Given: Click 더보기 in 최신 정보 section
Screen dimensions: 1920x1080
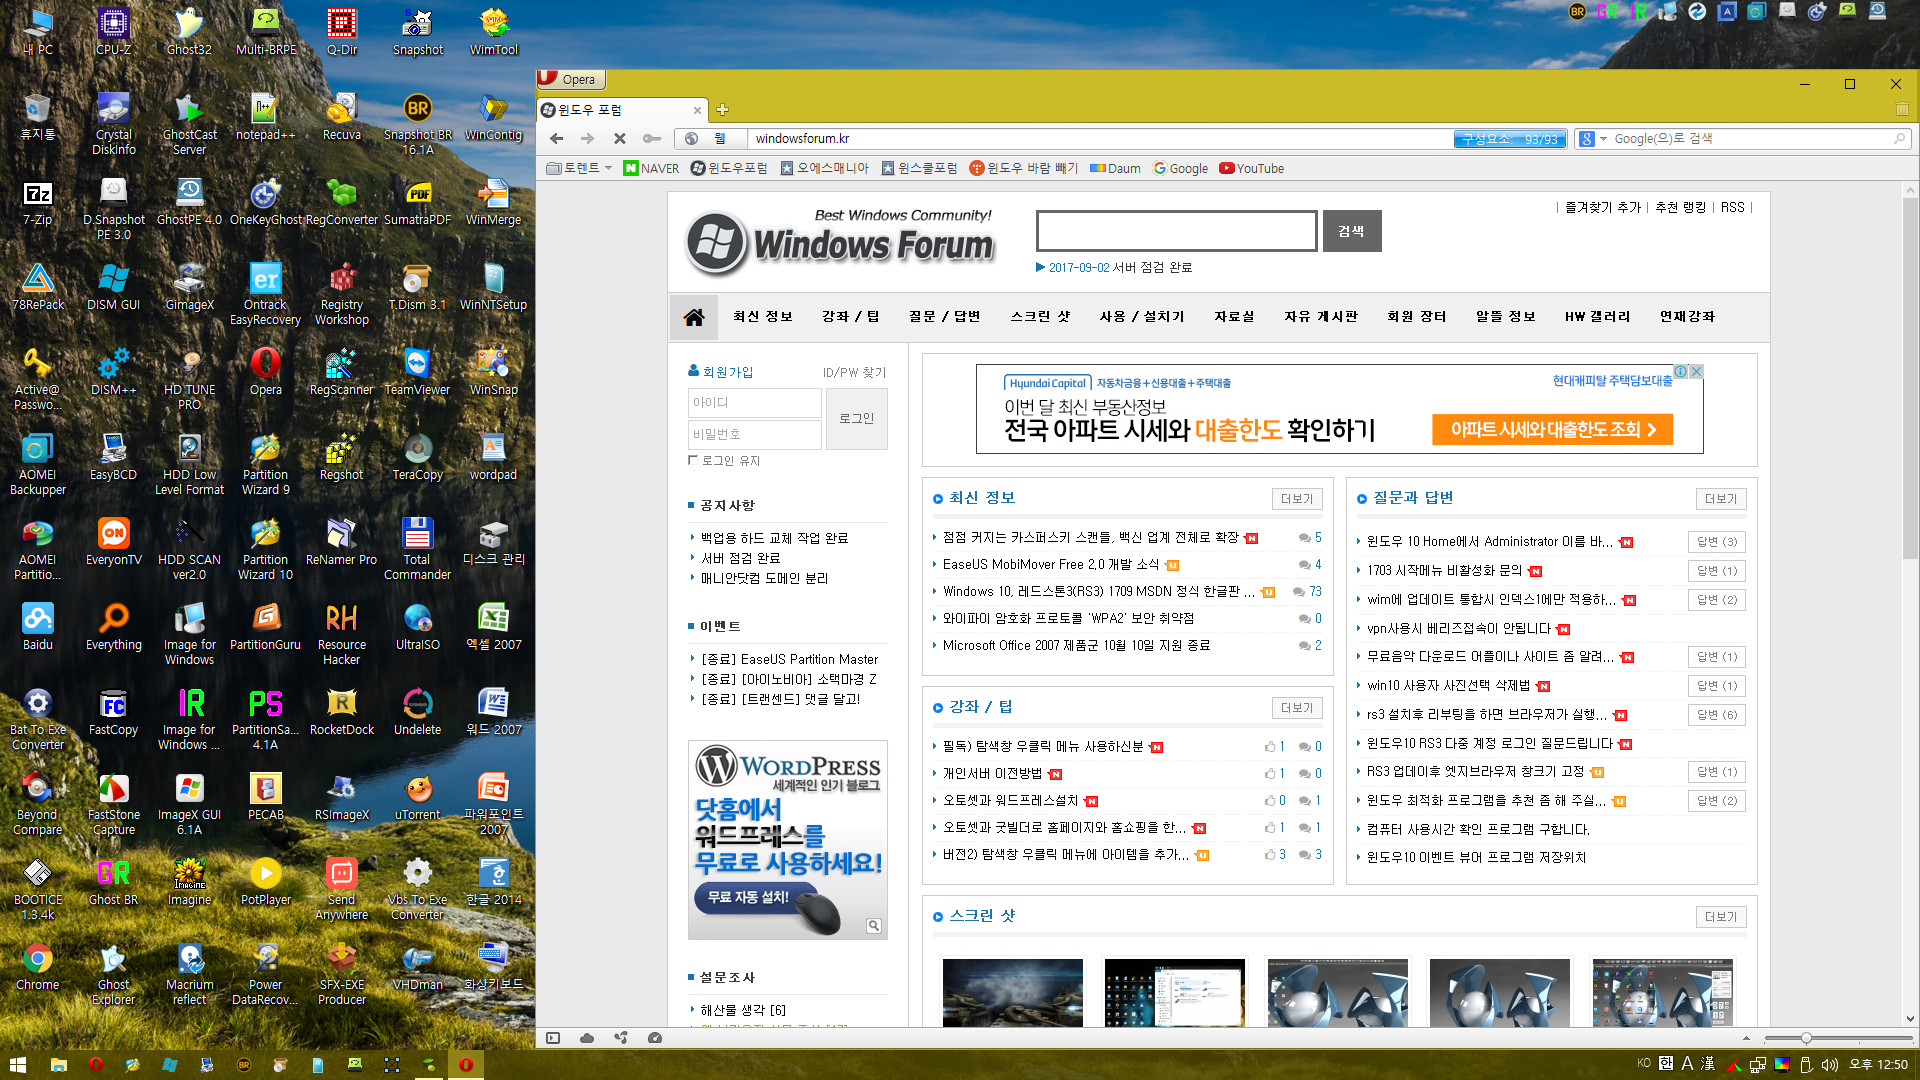Looking at the screenshot, I should tap(1297, 499).
